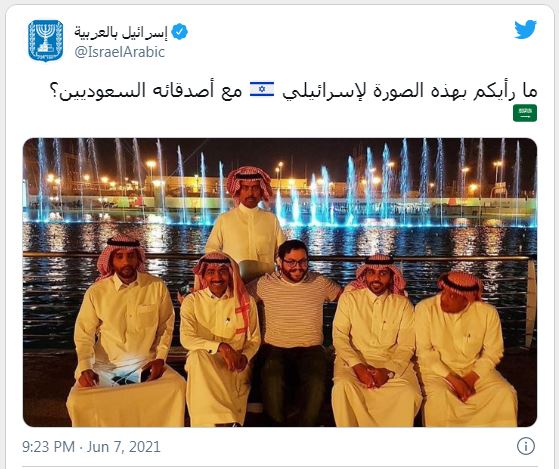Screen dimensions: 559x469
Task: Click the Israeli flag emoji in tweet
Action: point(262,89)
